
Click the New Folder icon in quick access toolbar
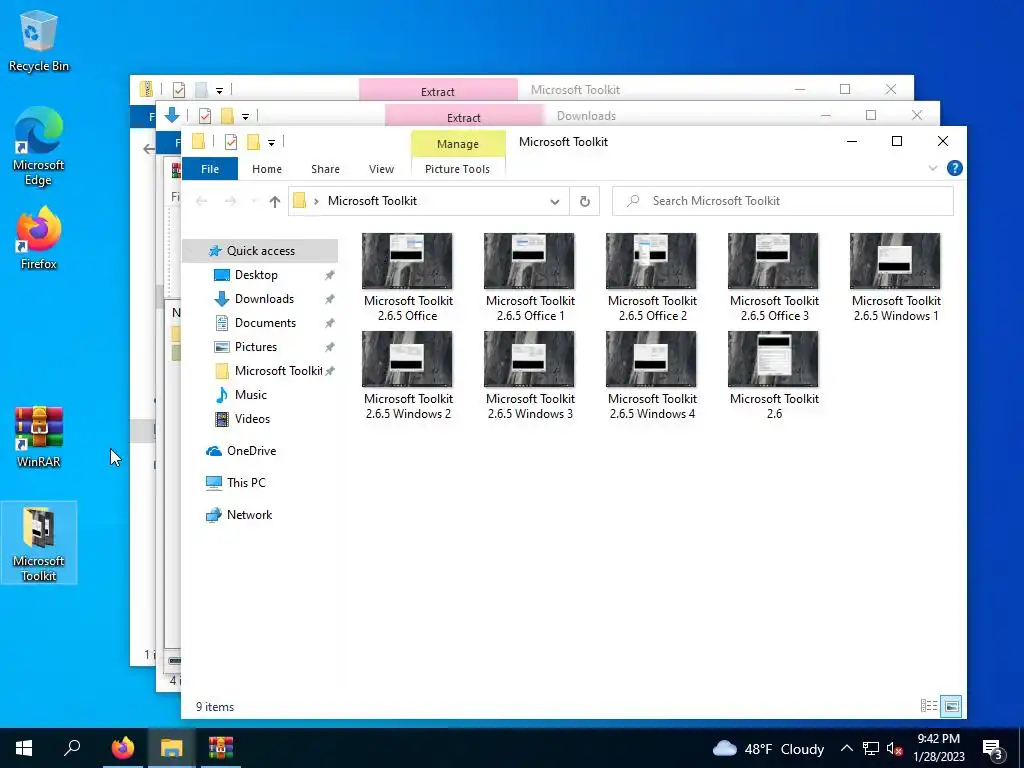click(x=253, y=142)
